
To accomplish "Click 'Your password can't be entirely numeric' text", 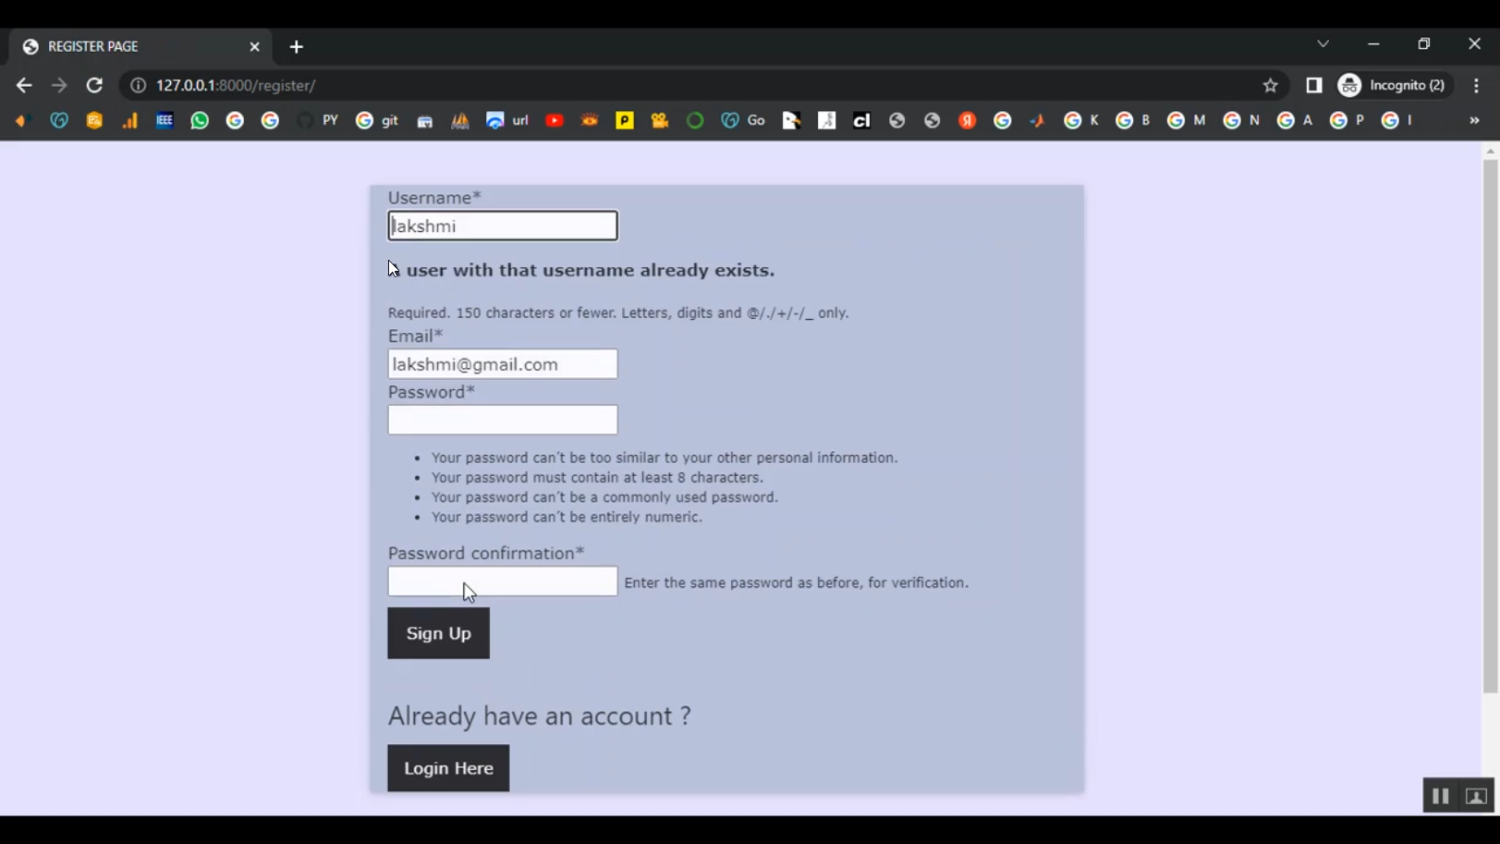I will pyautogui.click(x=567, y=517).
